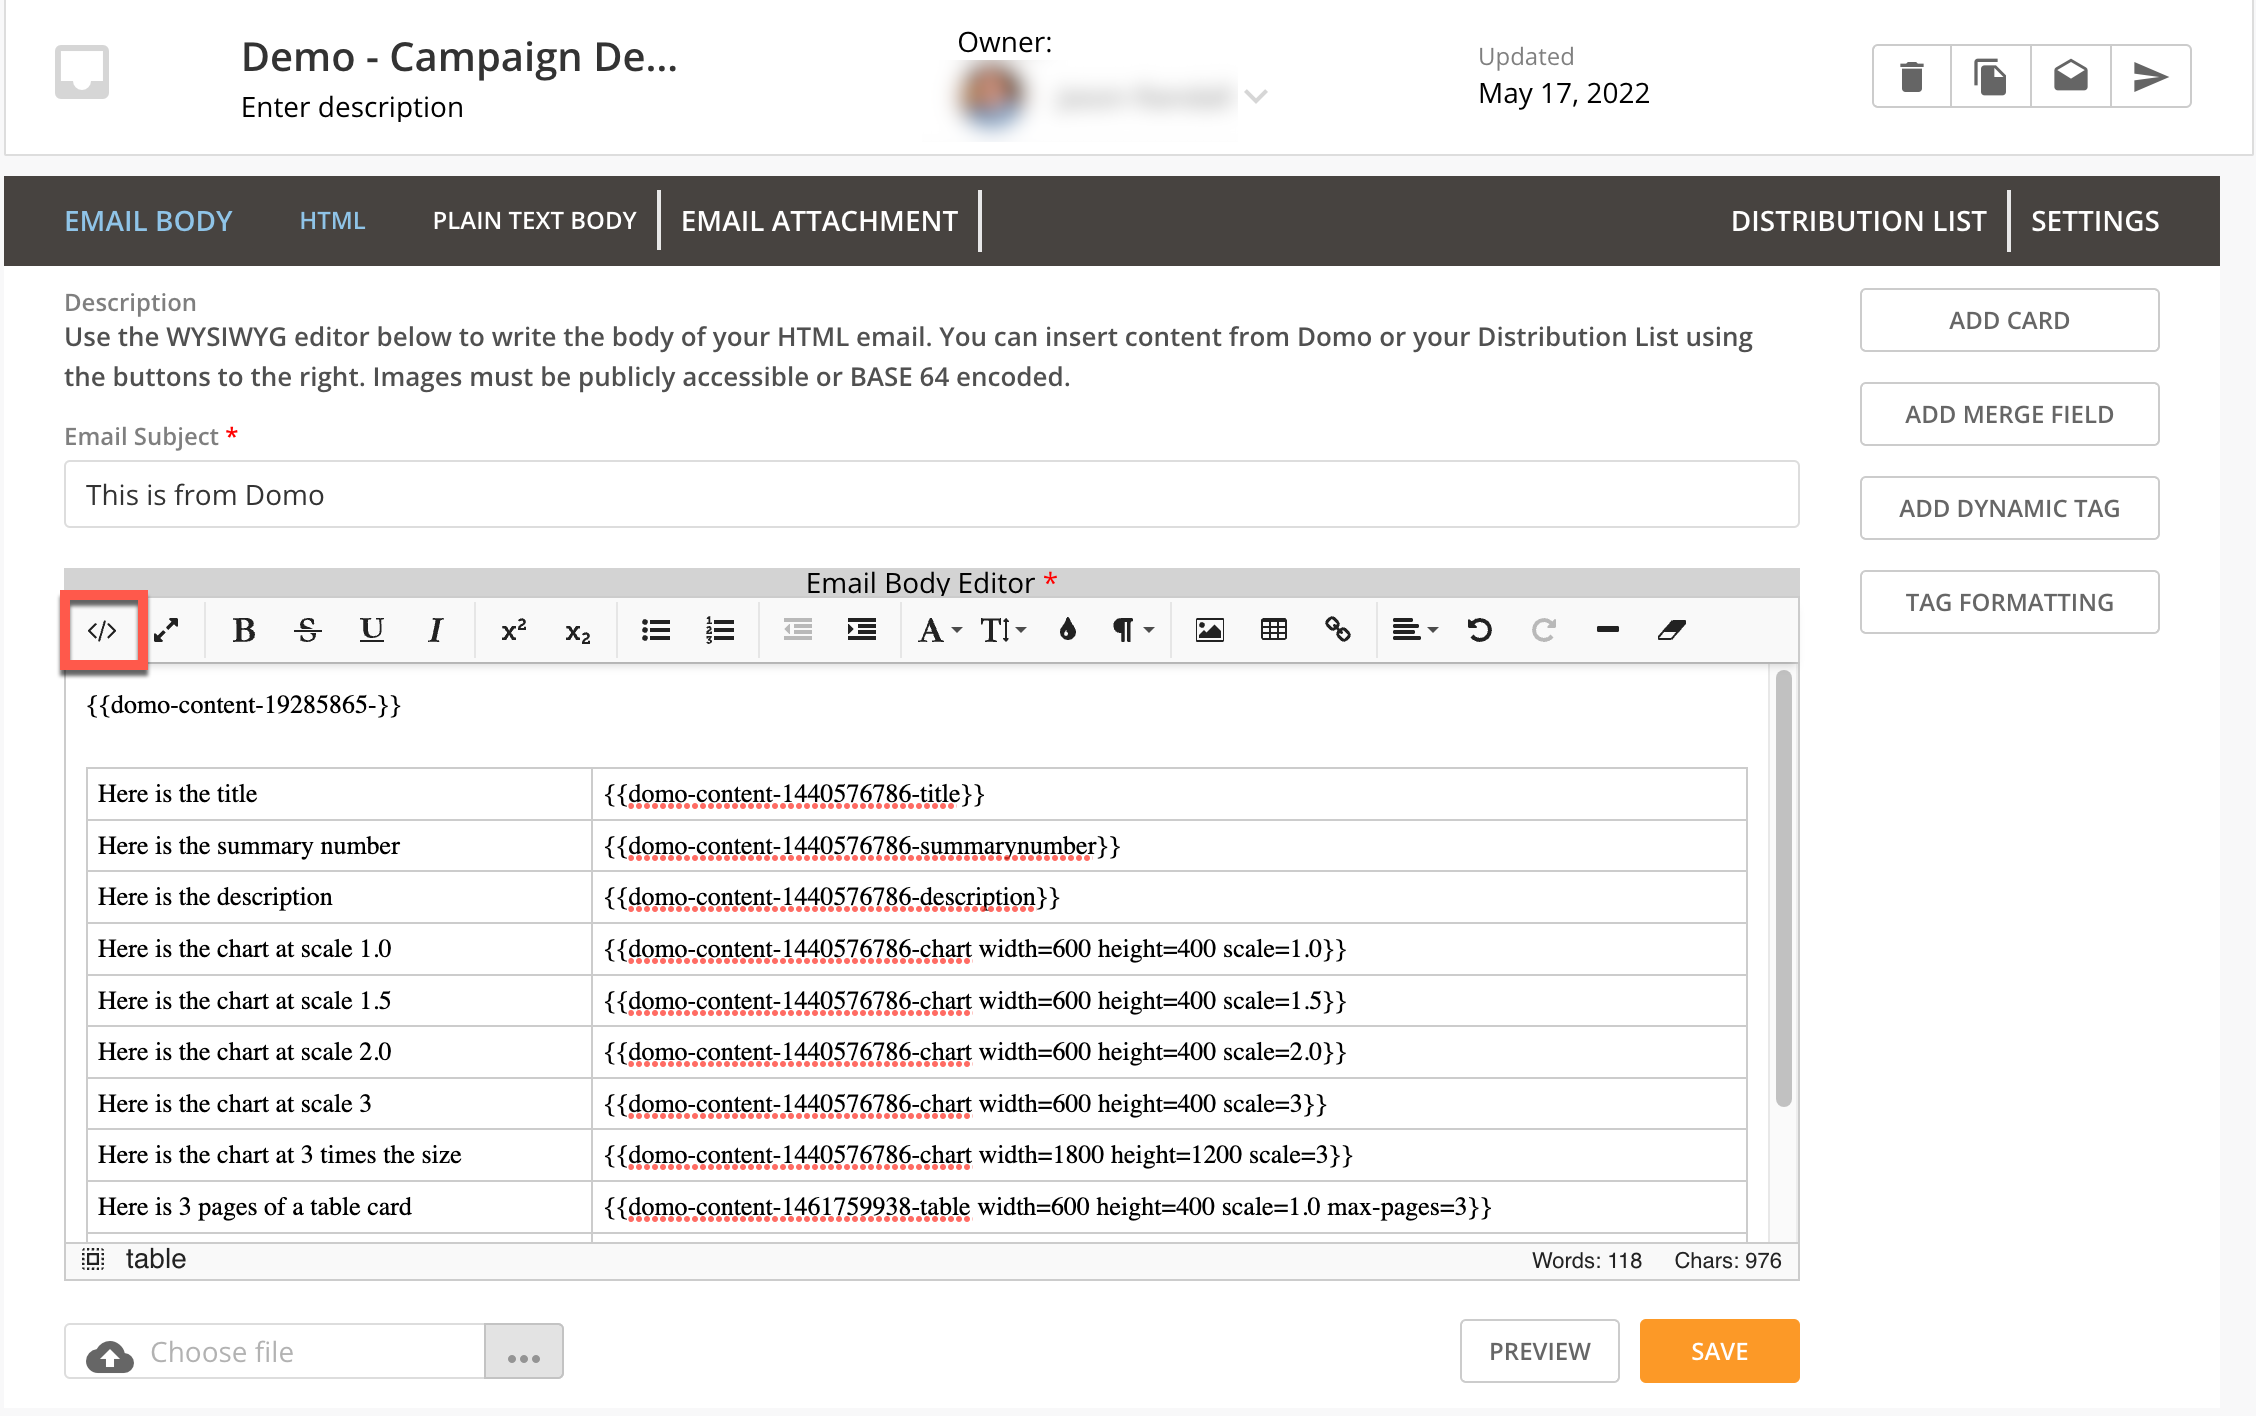The image size is (2256, 1416).
Task: Toggle bold formatting
Action: tap(243, 630)
